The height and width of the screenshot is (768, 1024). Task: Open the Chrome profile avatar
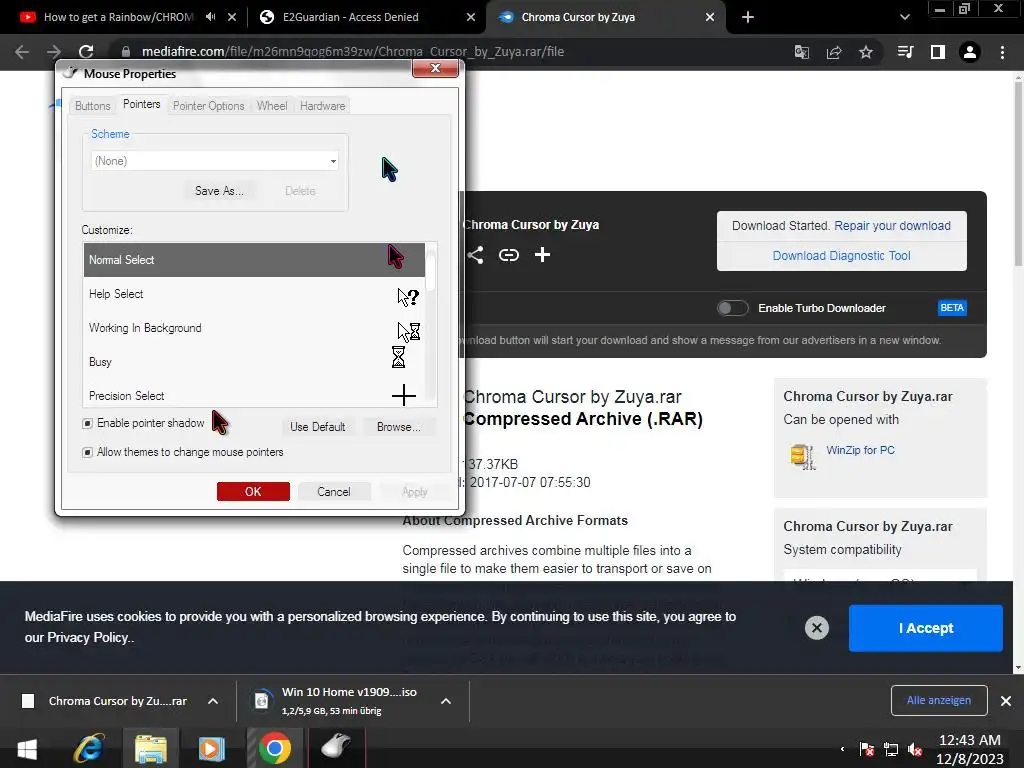coord(970,52)
